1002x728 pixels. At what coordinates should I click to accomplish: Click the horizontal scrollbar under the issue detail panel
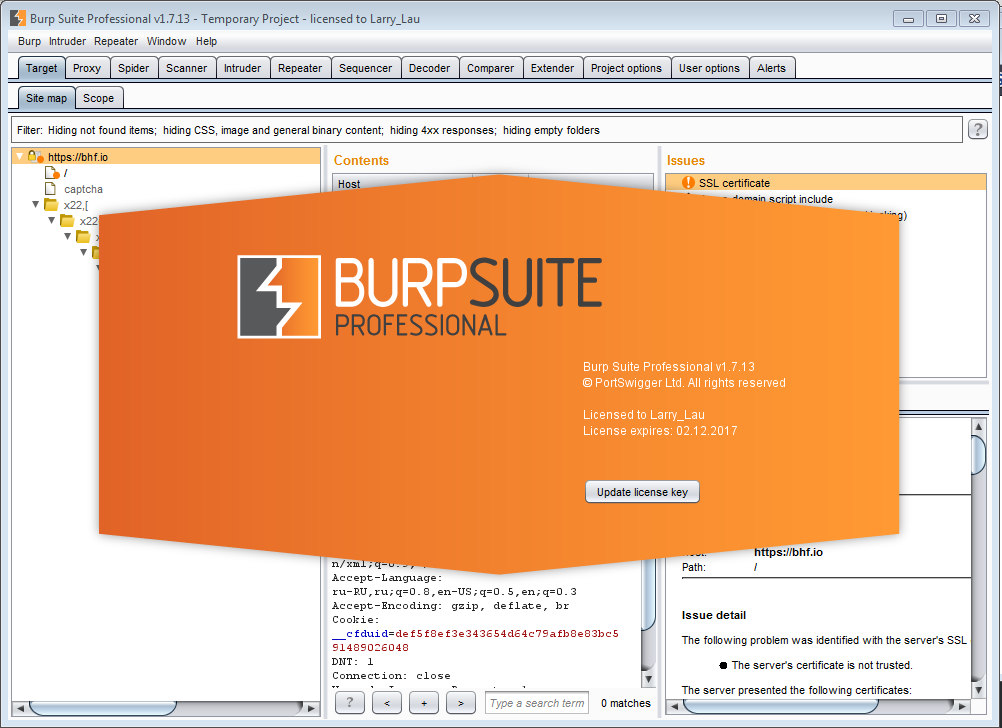[780, 707]
